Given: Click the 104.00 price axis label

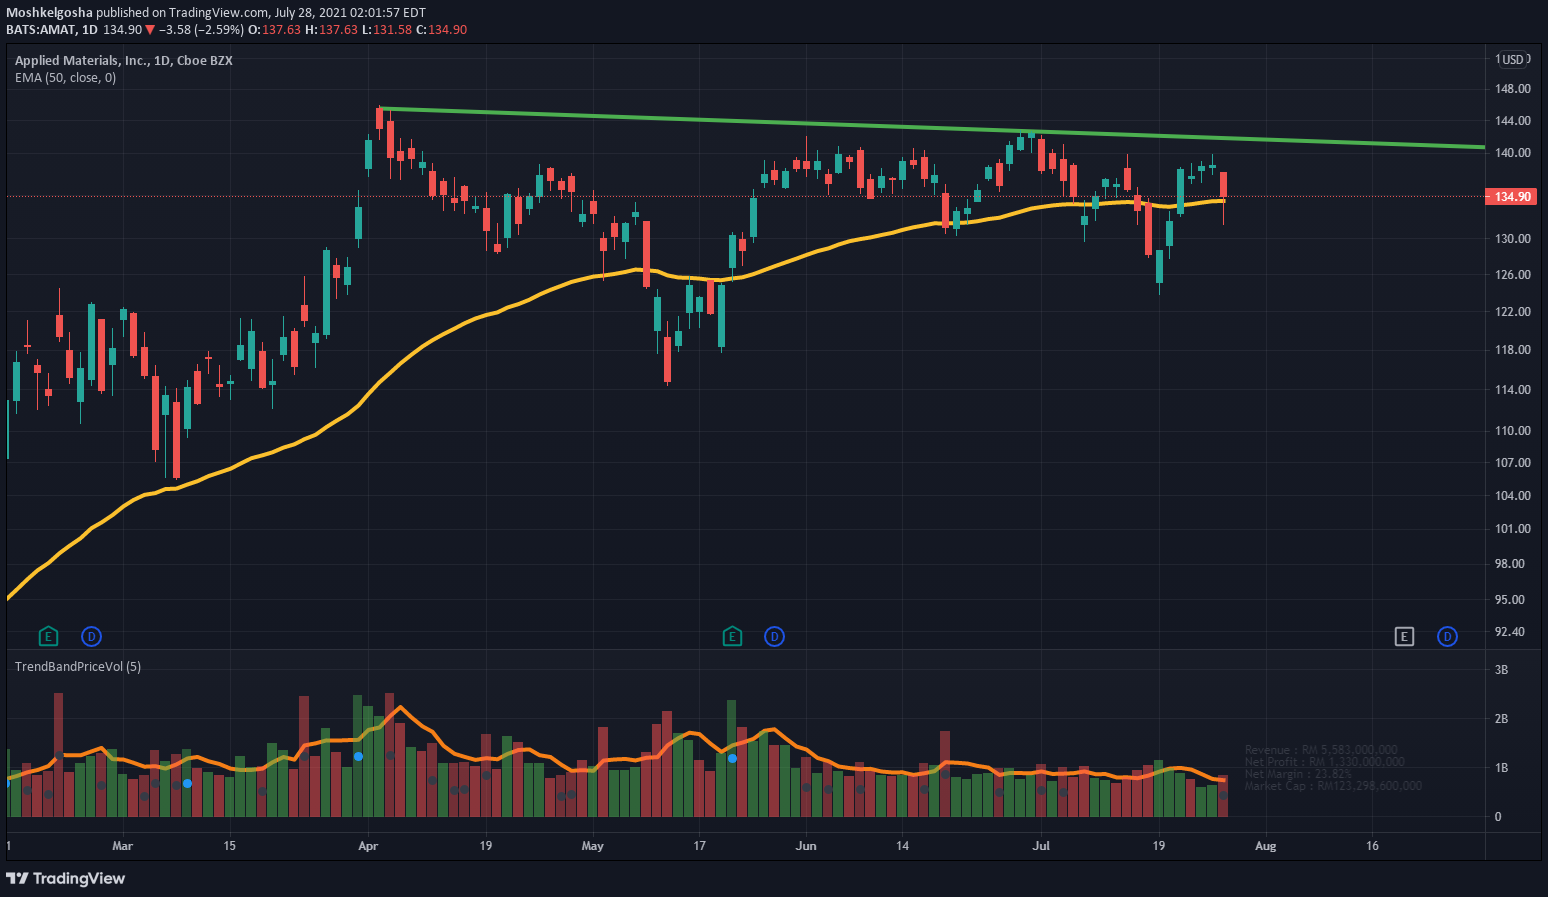Looking at the screenshot, I should [1512, 495].
